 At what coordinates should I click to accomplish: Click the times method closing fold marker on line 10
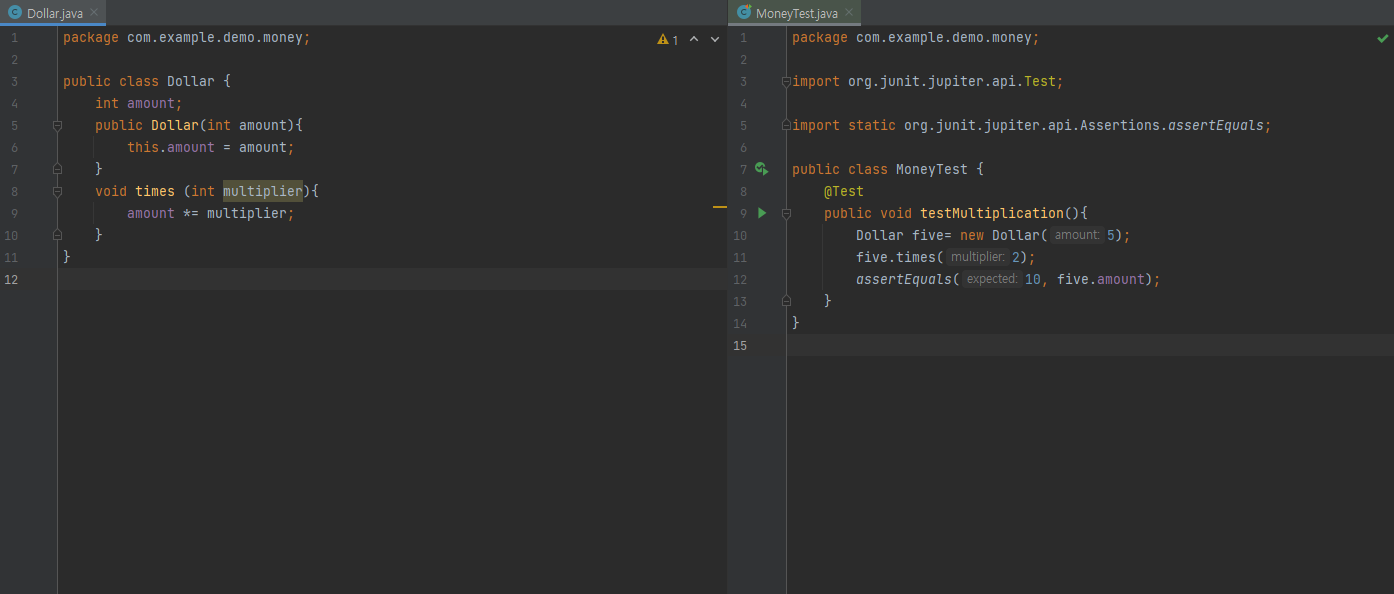coord(57,235)
